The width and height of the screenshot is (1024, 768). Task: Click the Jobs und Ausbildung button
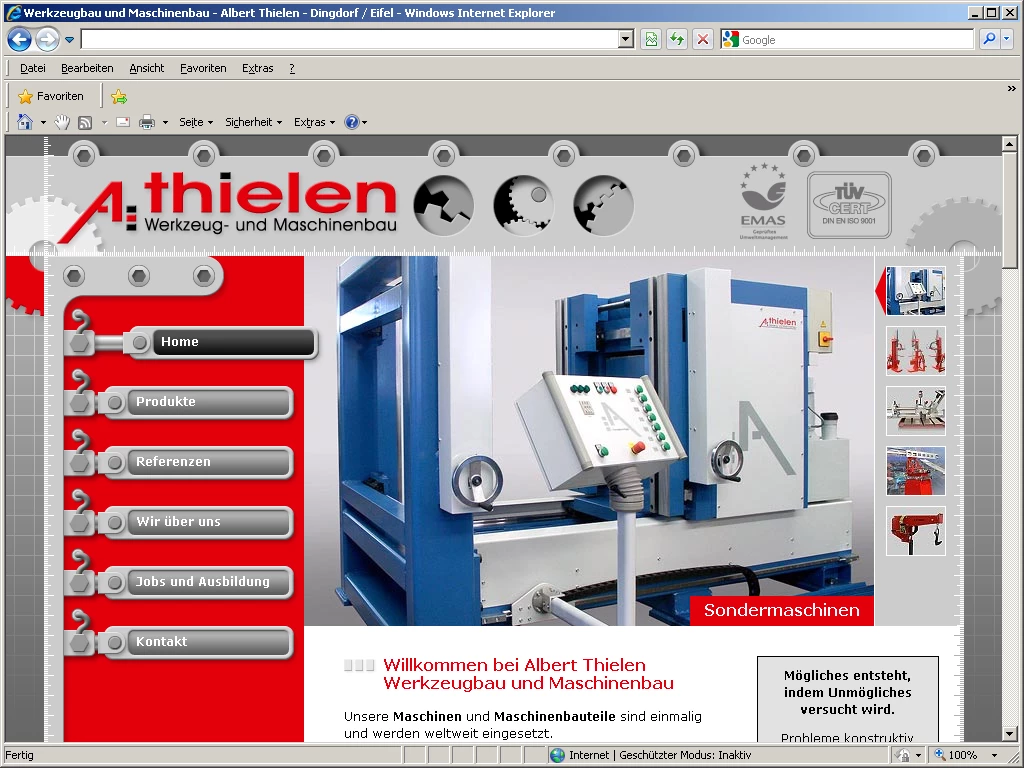point(203,582)
